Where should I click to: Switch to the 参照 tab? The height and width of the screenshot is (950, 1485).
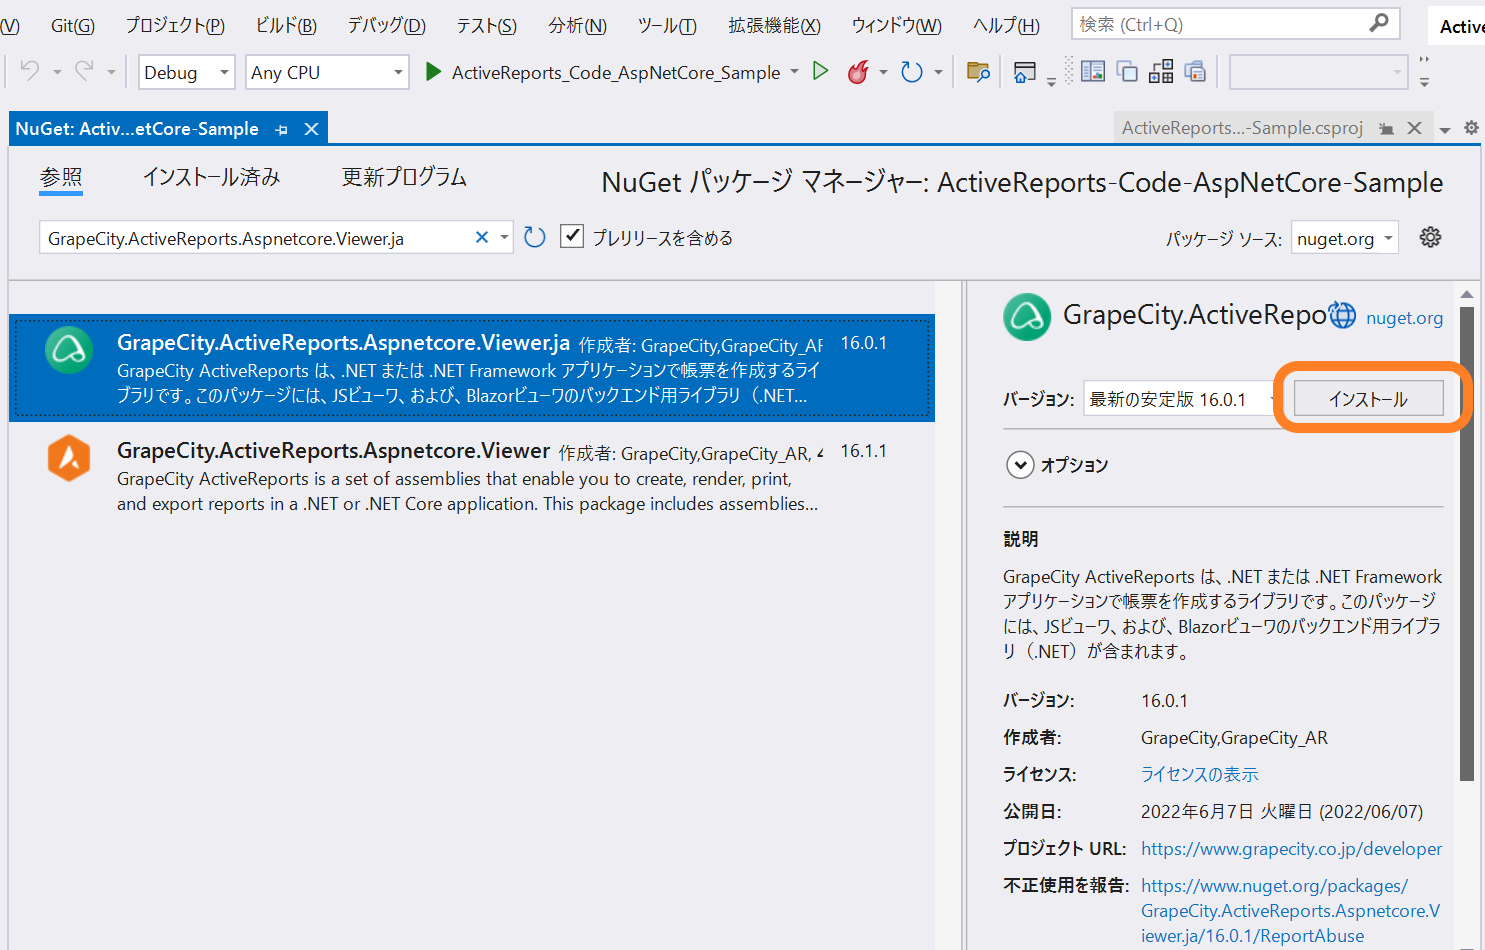click(x=61, y=177)
